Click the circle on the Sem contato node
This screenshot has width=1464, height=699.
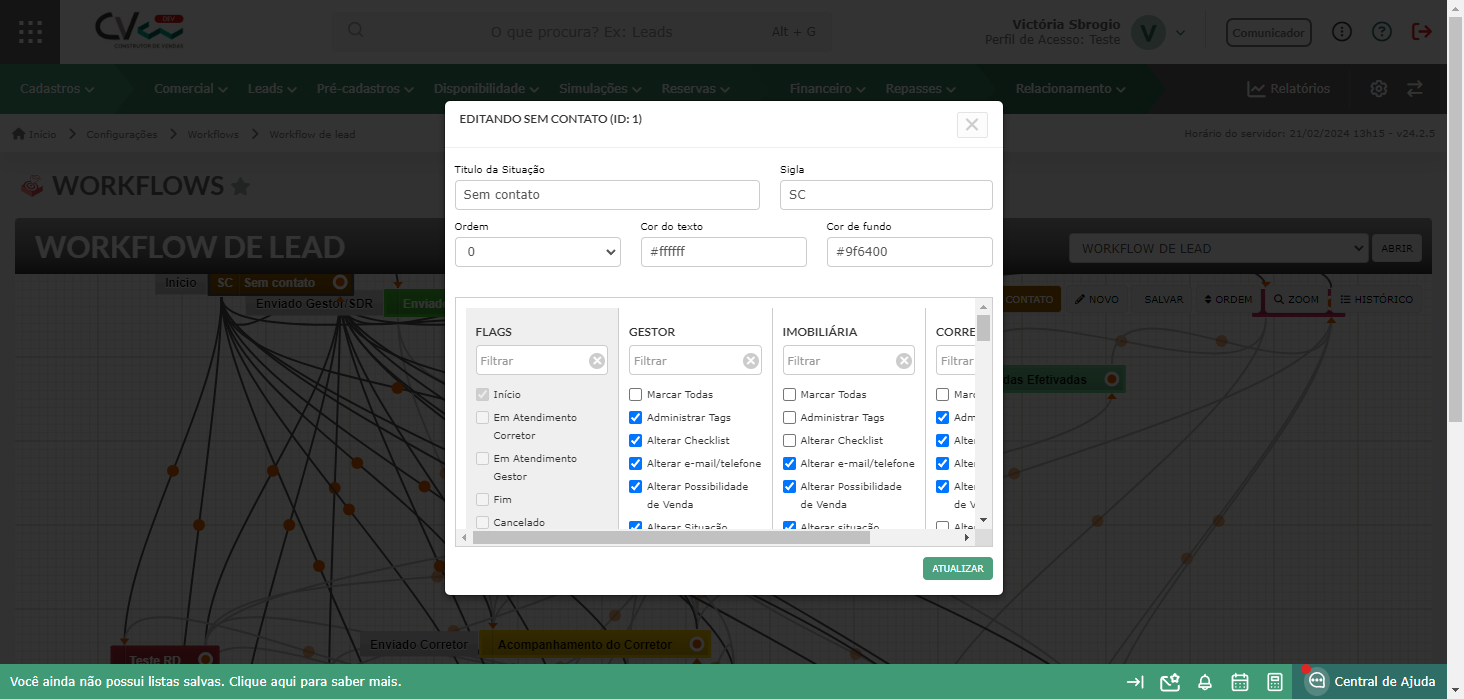[x=340, y=283]
